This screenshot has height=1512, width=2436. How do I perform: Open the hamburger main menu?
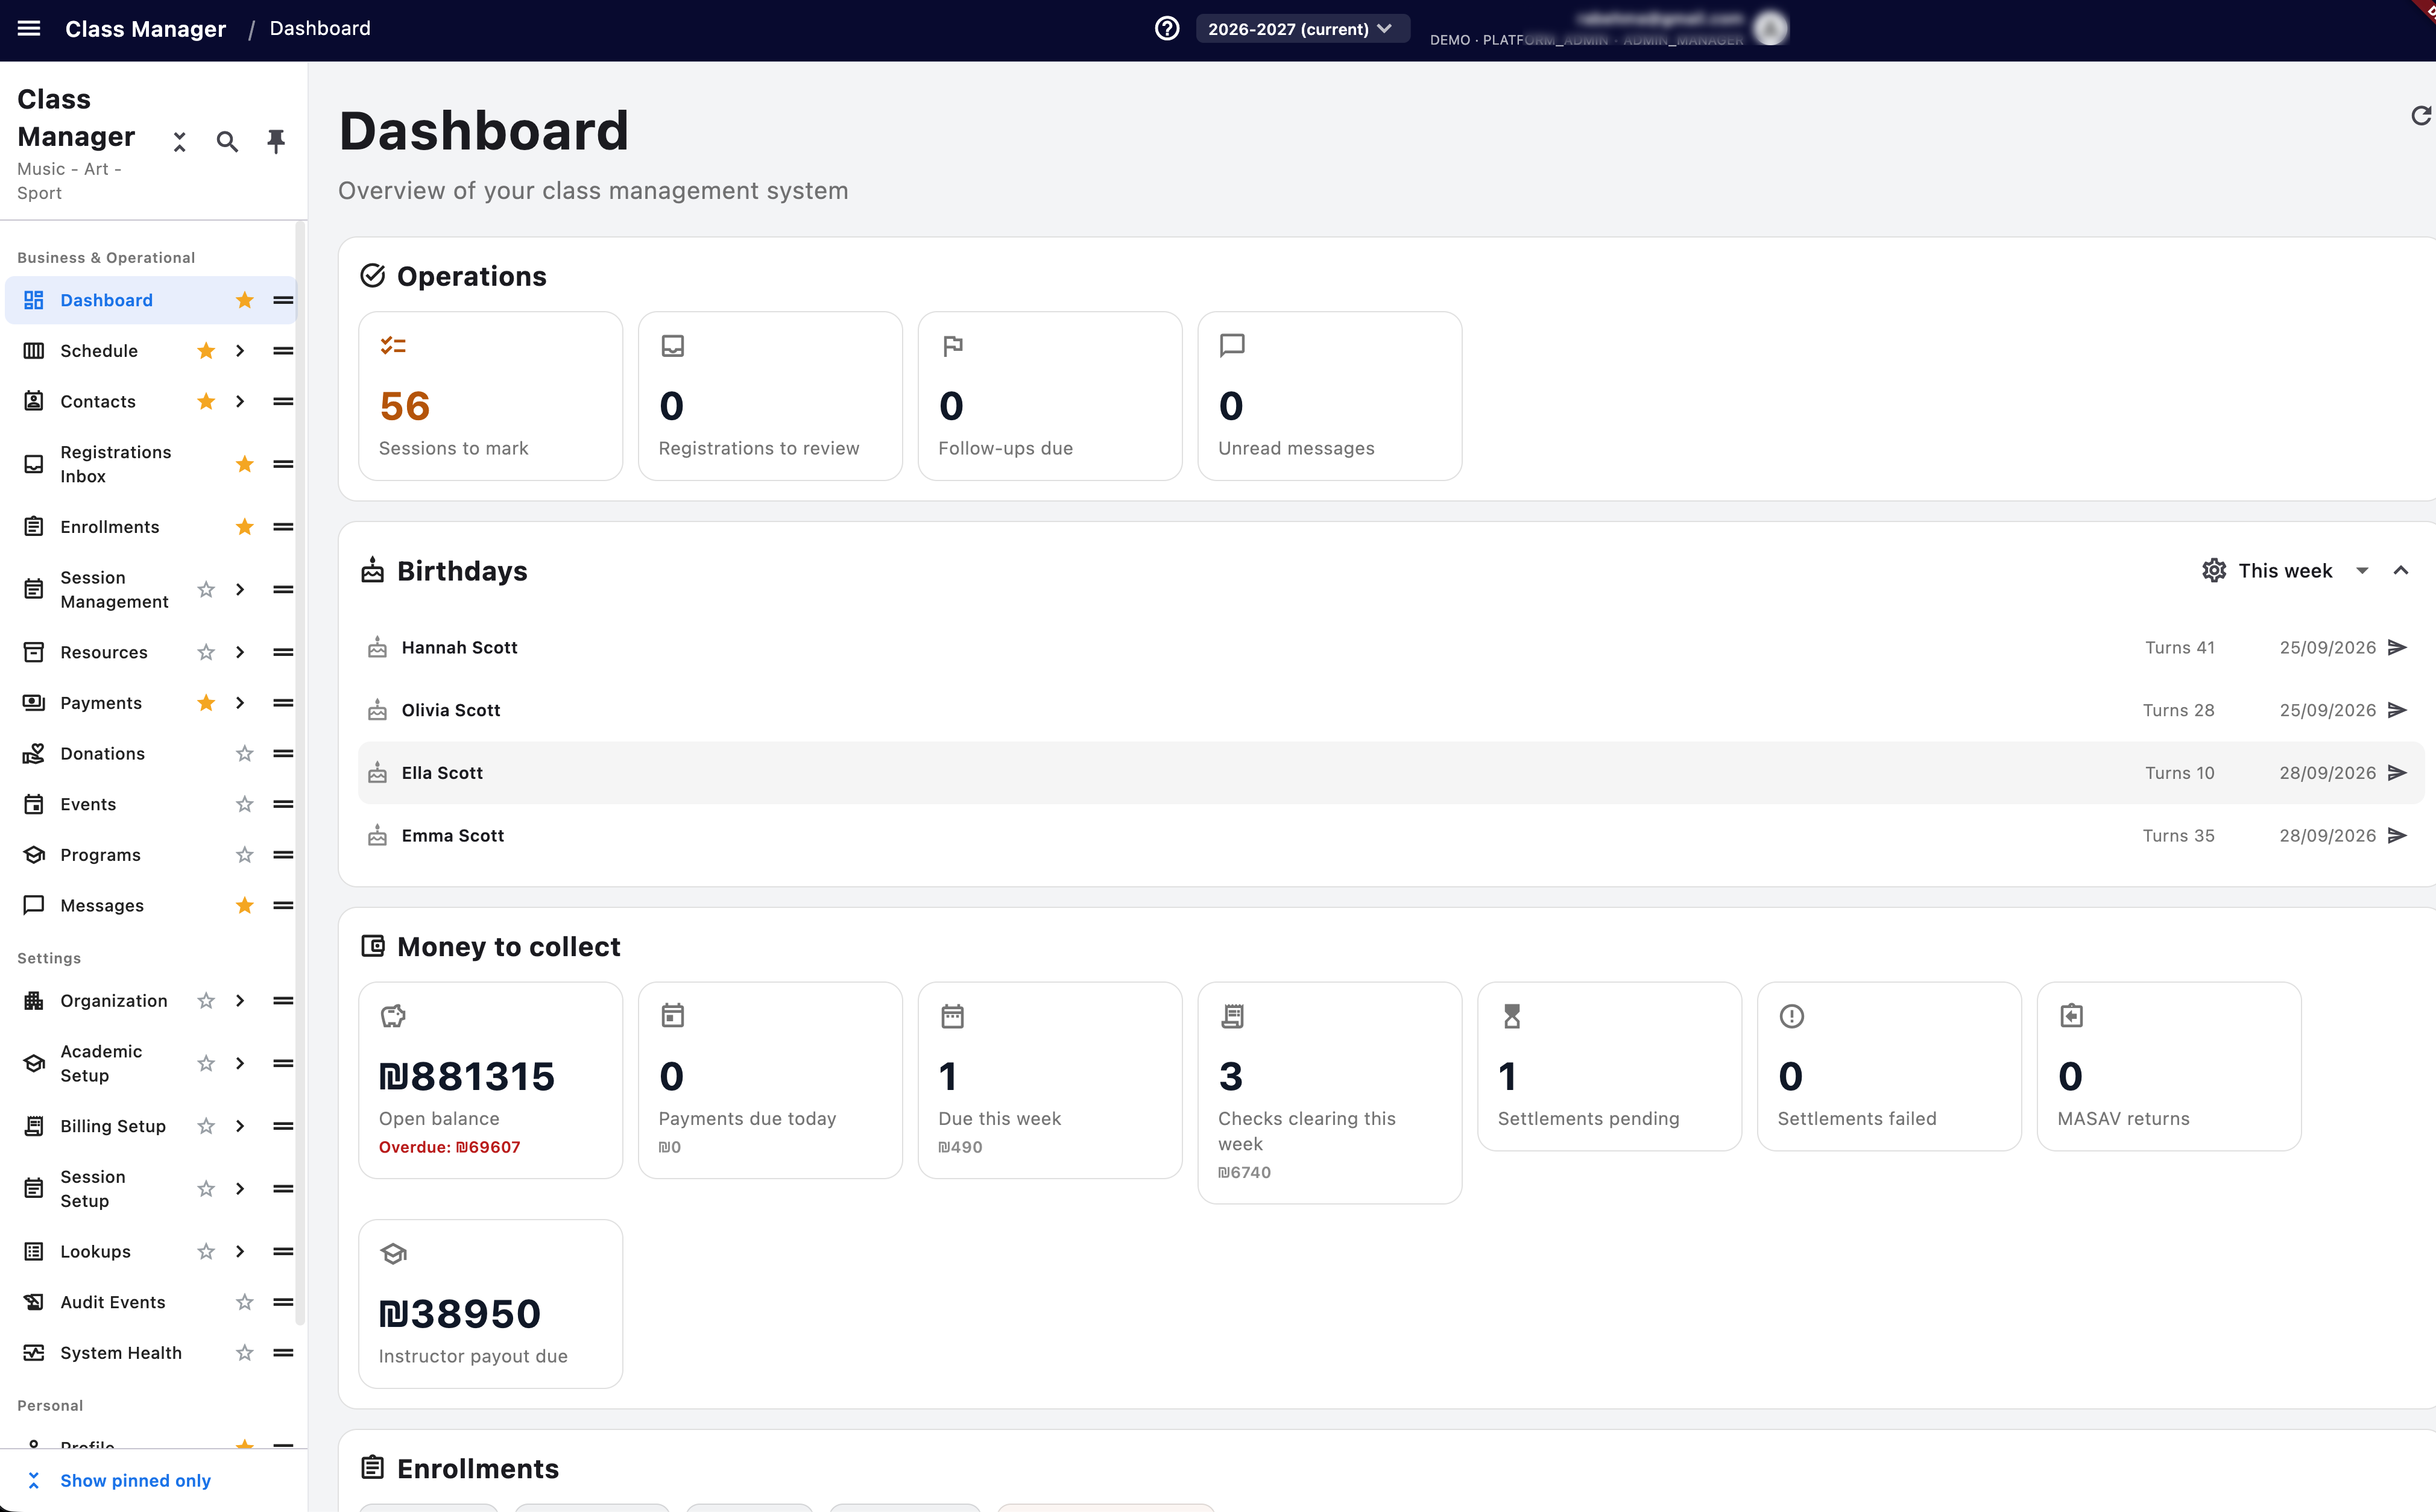tap(29, 28)
